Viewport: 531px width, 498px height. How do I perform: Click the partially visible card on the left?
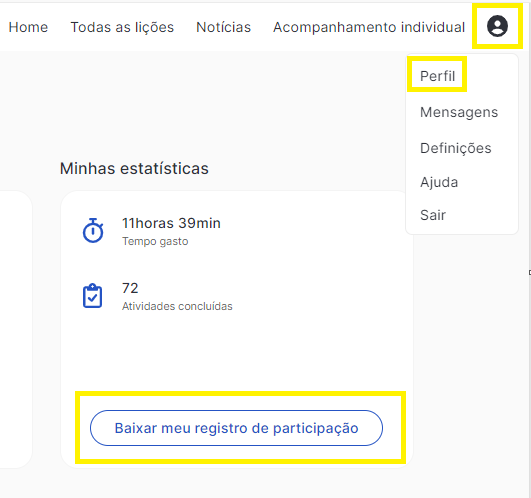(16, 329)
